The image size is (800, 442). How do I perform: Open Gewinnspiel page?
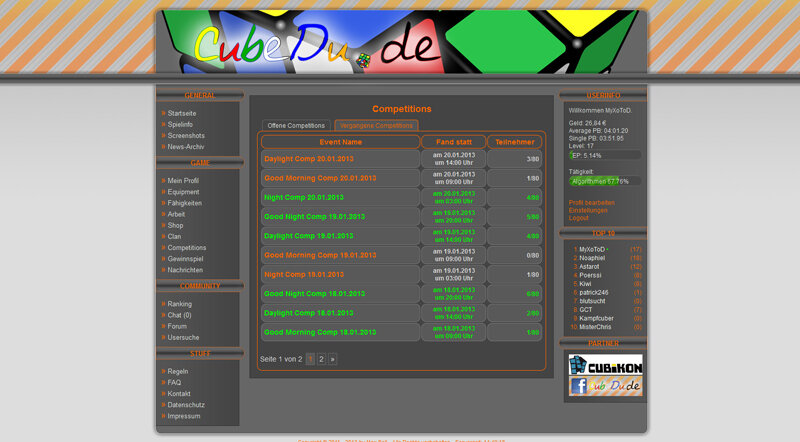(x=185, y=259)
